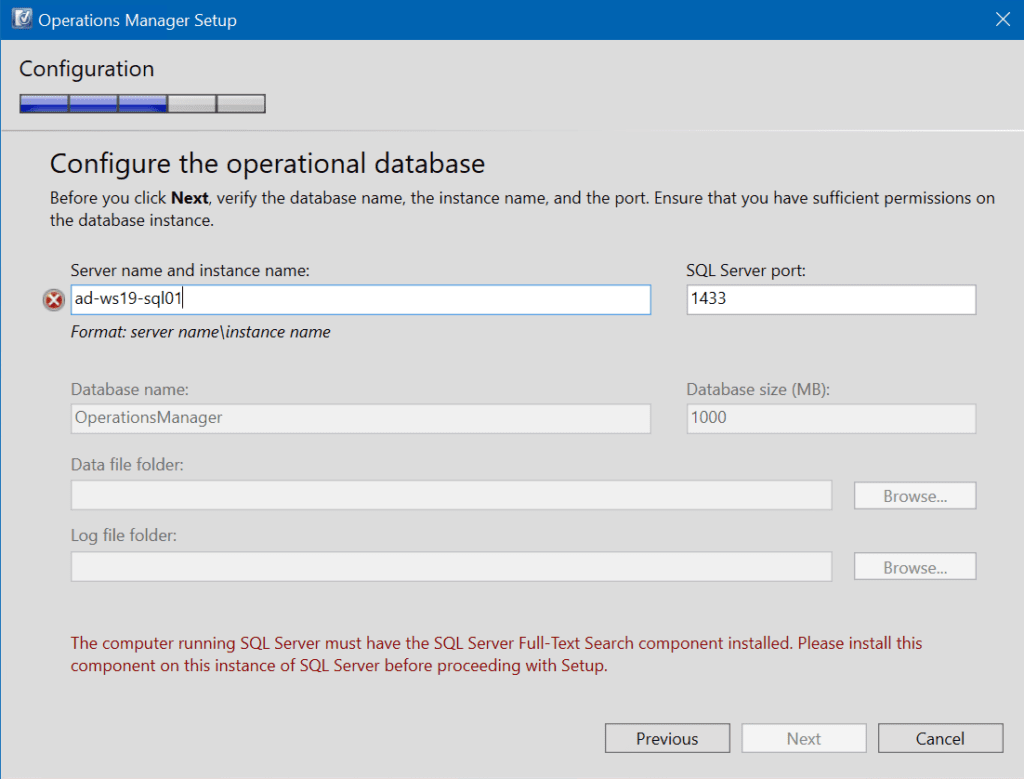
Task: Click the Configuration progress bar
Action: (x=142, y=104)
